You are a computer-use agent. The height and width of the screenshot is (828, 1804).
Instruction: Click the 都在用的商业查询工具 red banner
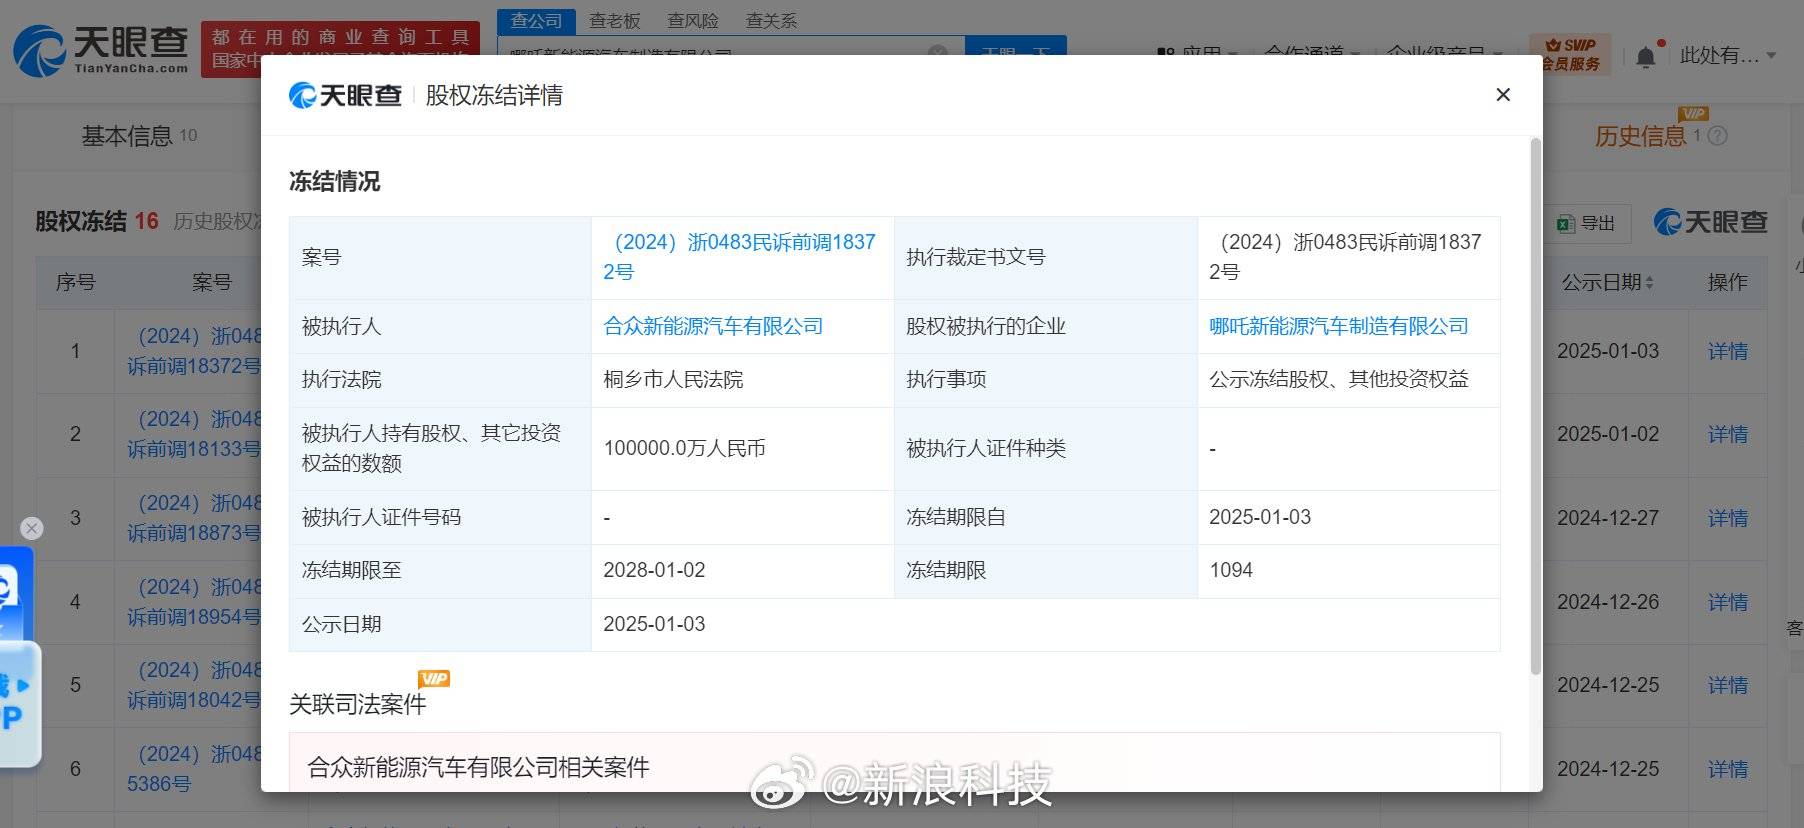click(x=340, y=48)
